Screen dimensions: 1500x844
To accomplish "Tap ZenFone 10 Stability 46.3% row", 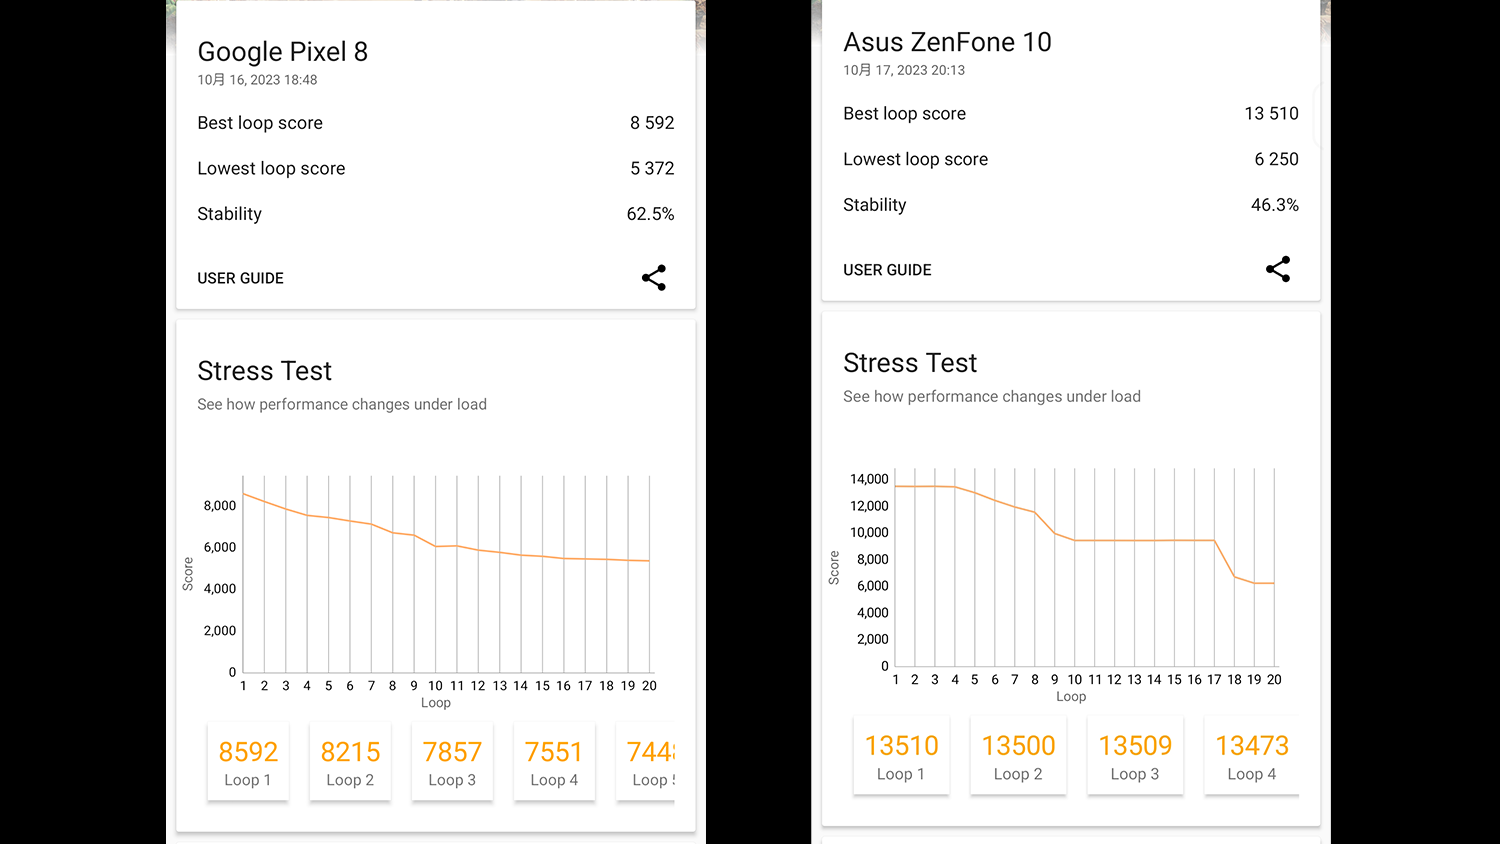I will pos(1070,205).
